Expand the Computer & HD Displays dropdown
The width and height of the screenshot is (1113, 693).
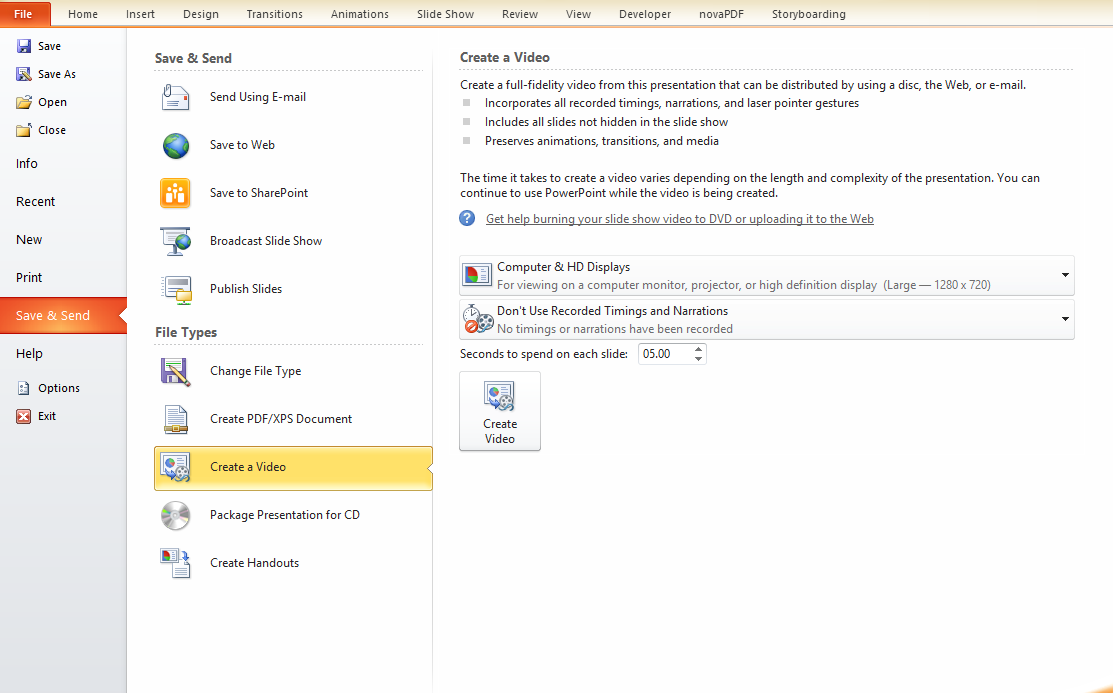coord(1065,275)
